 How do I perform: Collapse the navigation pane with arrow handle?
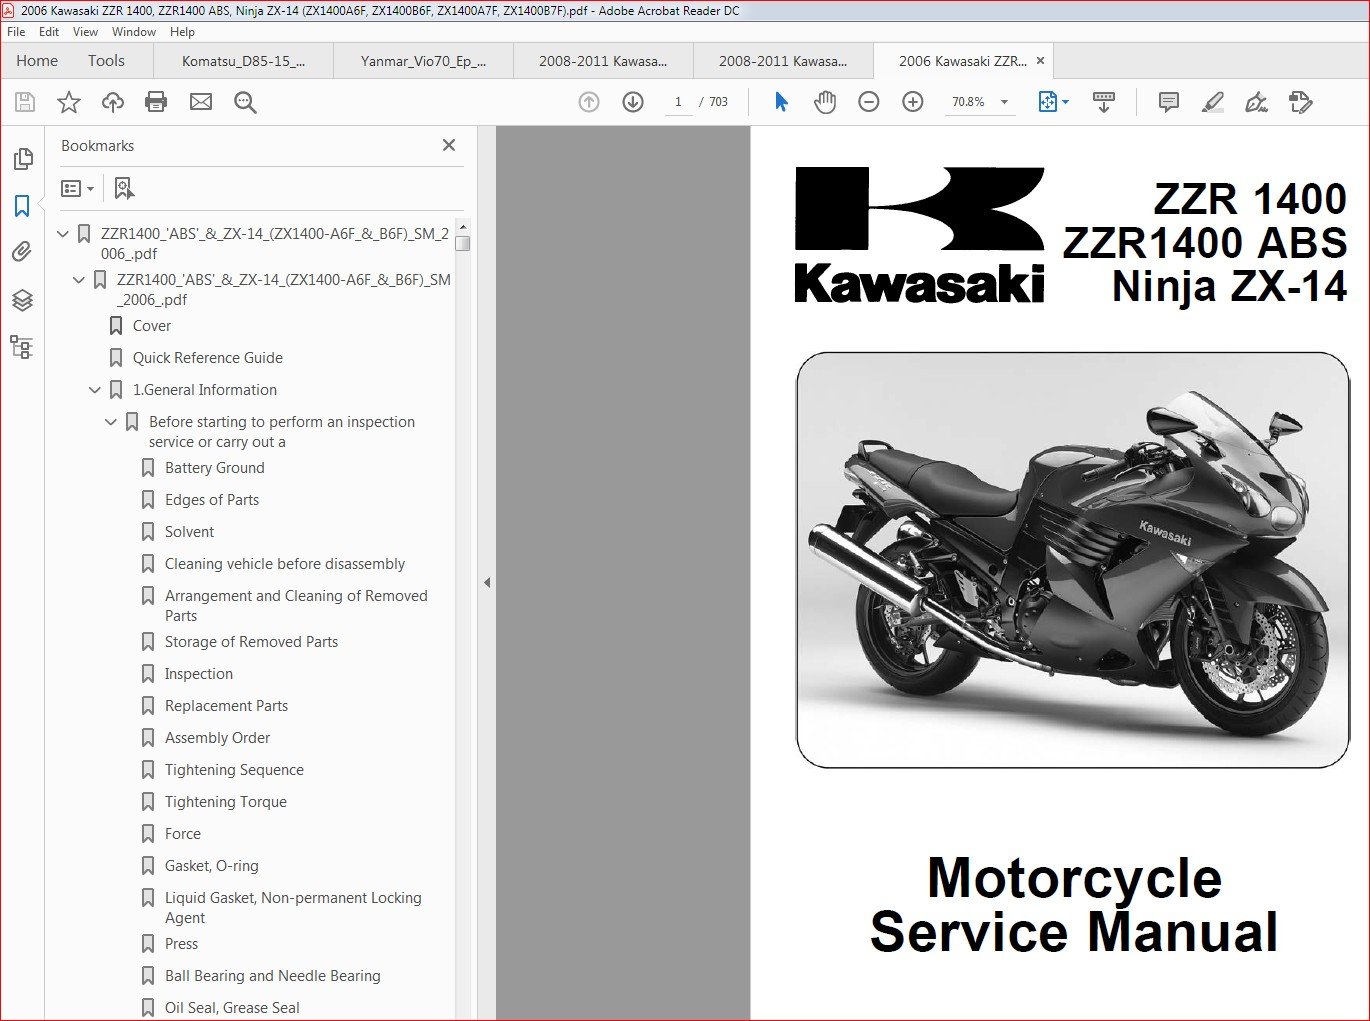click(x=487, y=582)
